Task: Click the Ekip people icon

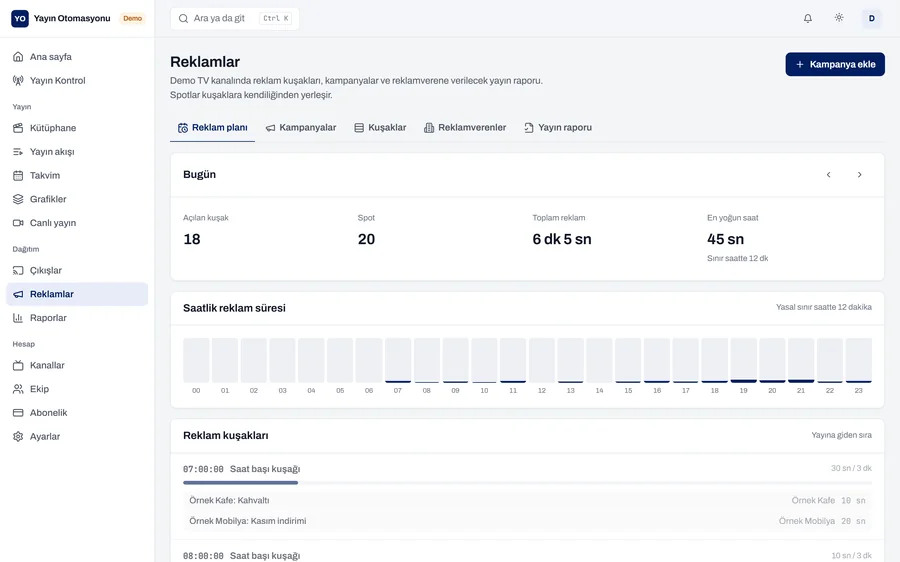Action: coord(18,389)
